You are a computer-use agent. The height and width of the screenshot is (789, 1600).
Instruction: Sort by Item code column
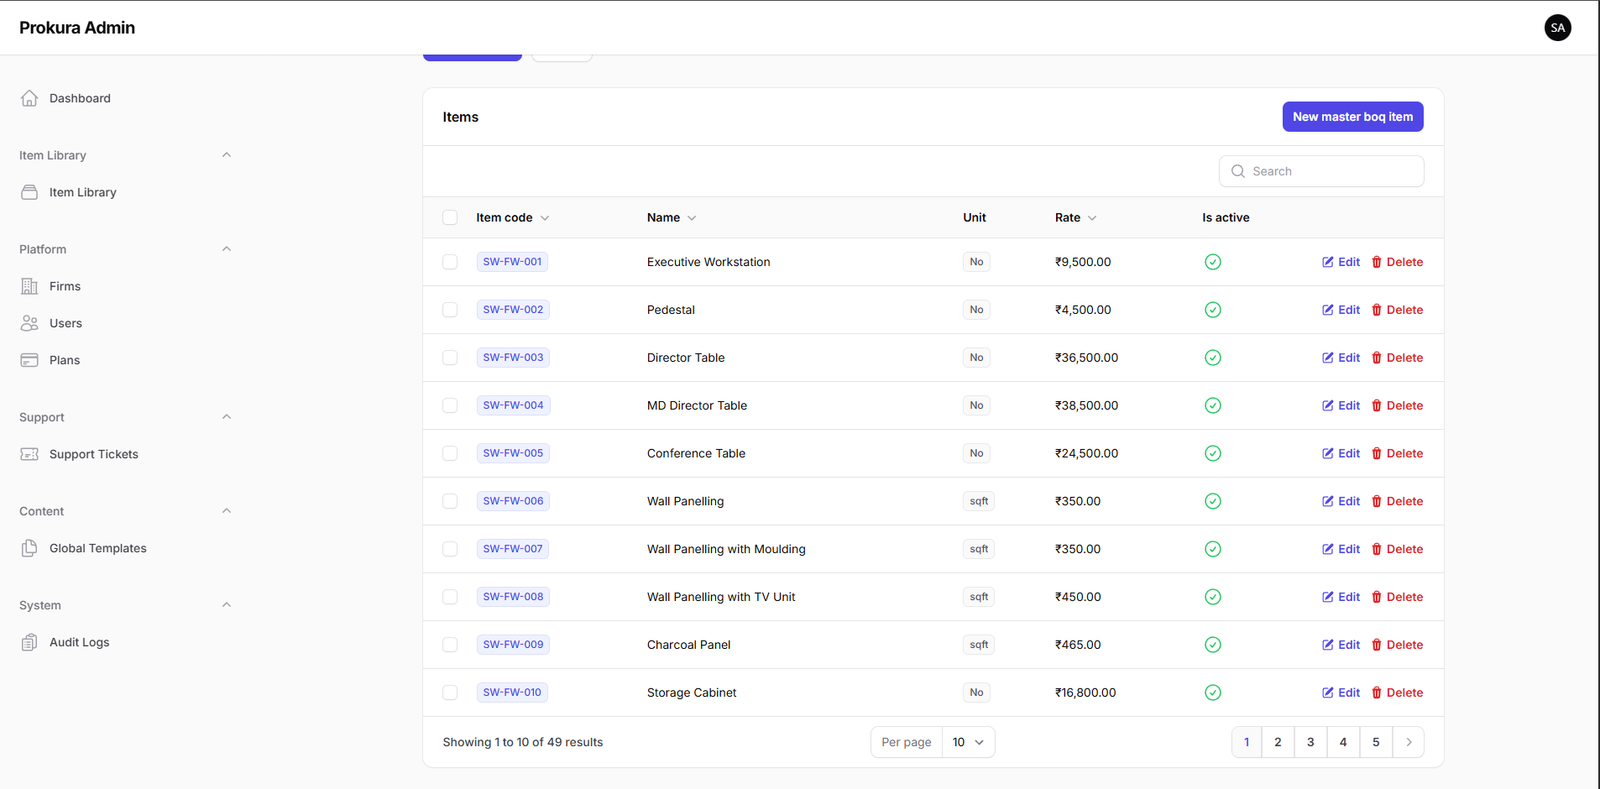click(x=512, y=217)
